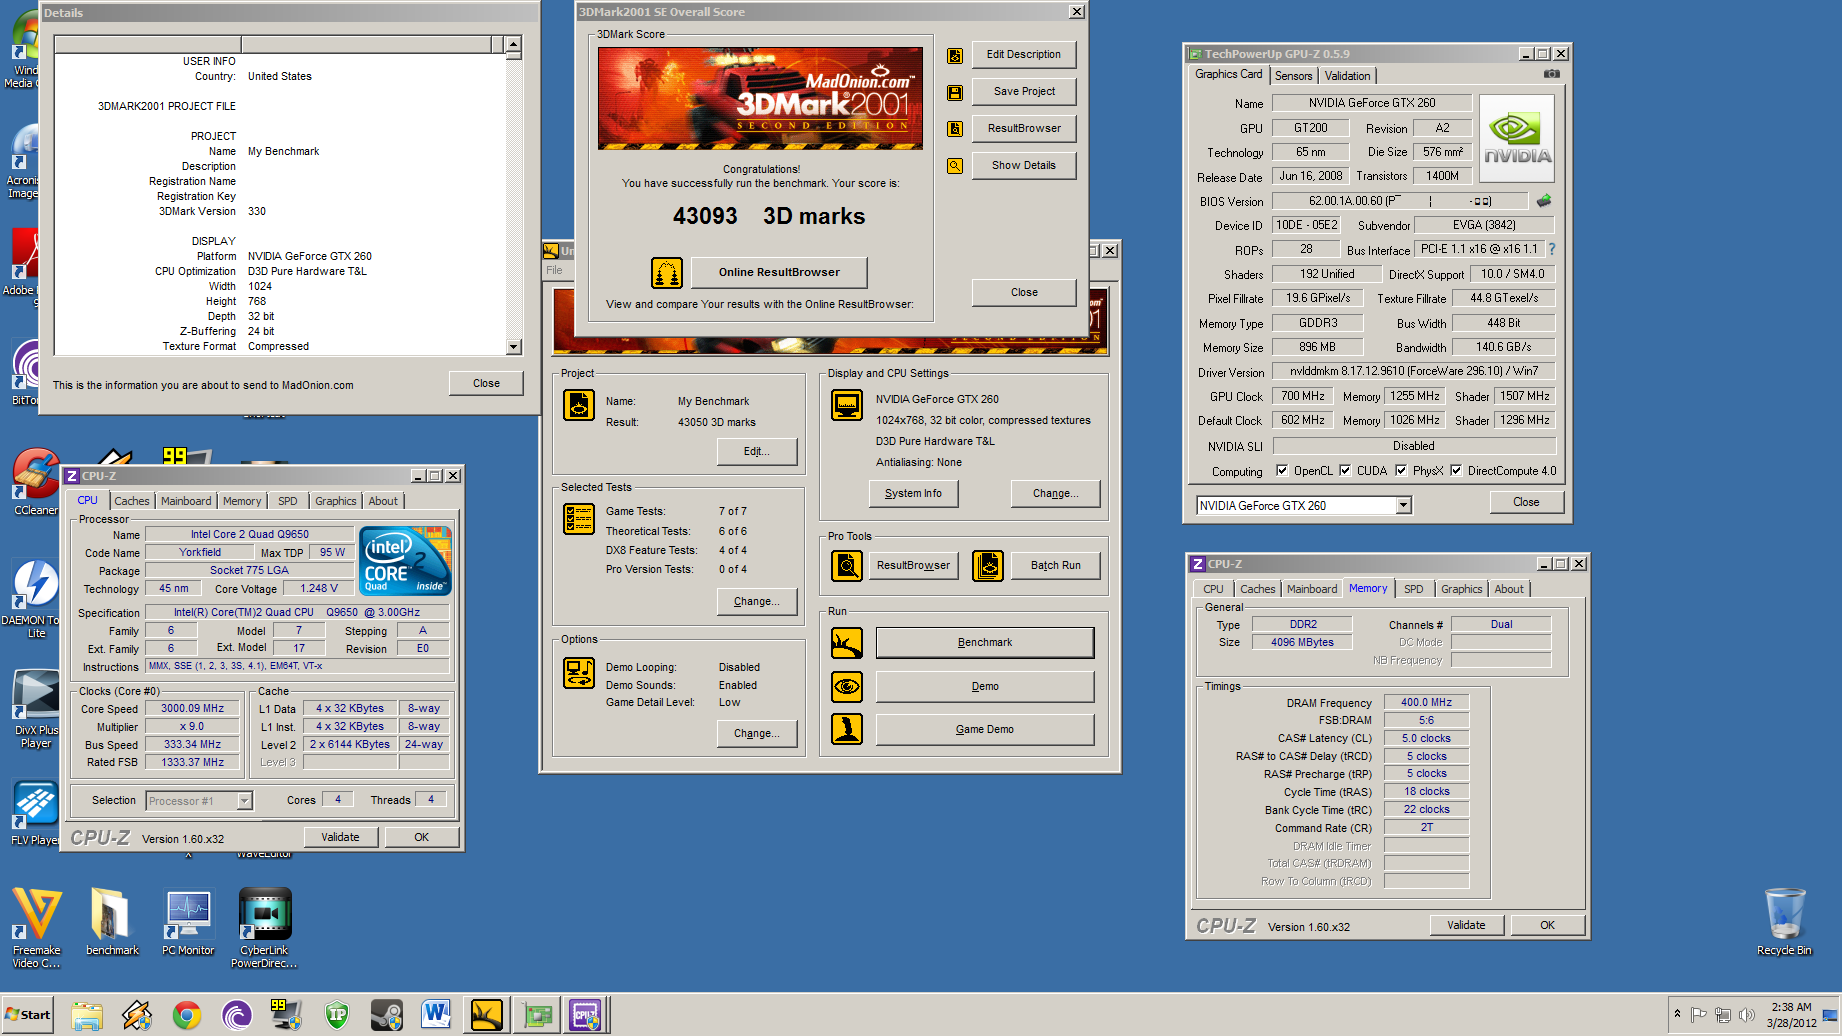
Task: Open Steam from the taskbar
Action: click(x=386, y=1016)
